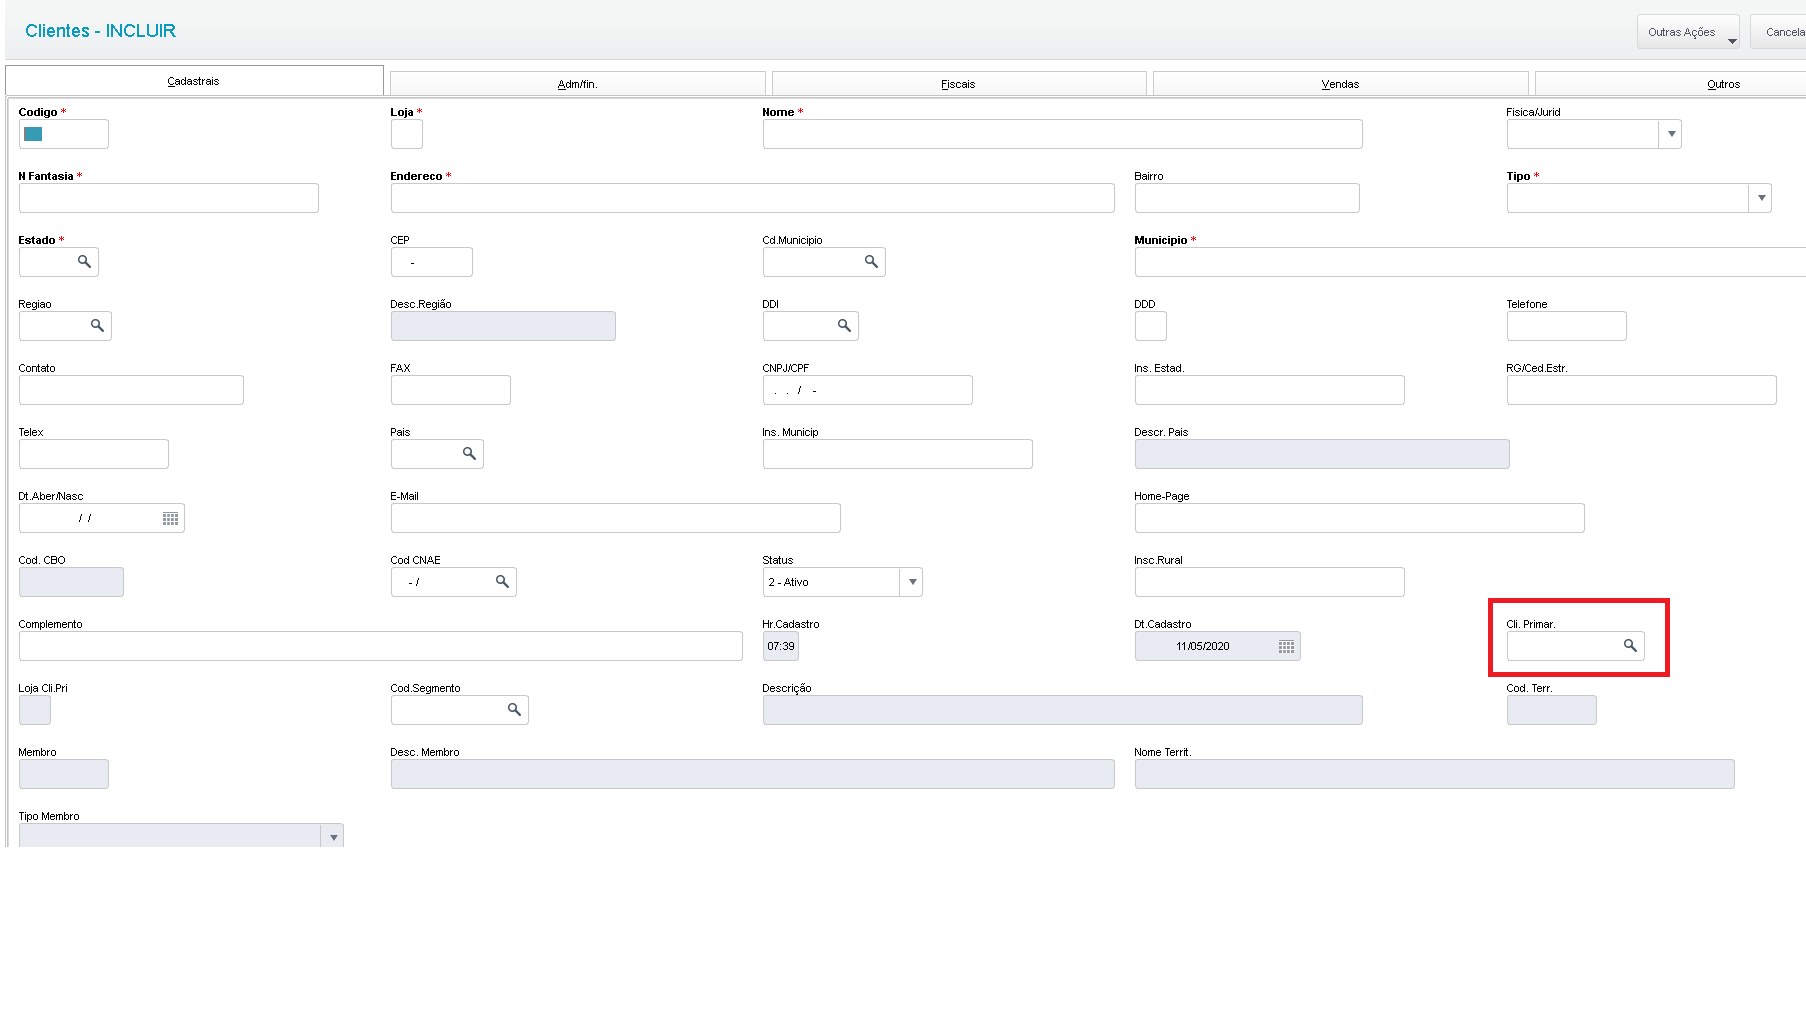
Task: Click the Dt.Cadastro value 11/05/2020
Action: click(x=1203, y=646)
